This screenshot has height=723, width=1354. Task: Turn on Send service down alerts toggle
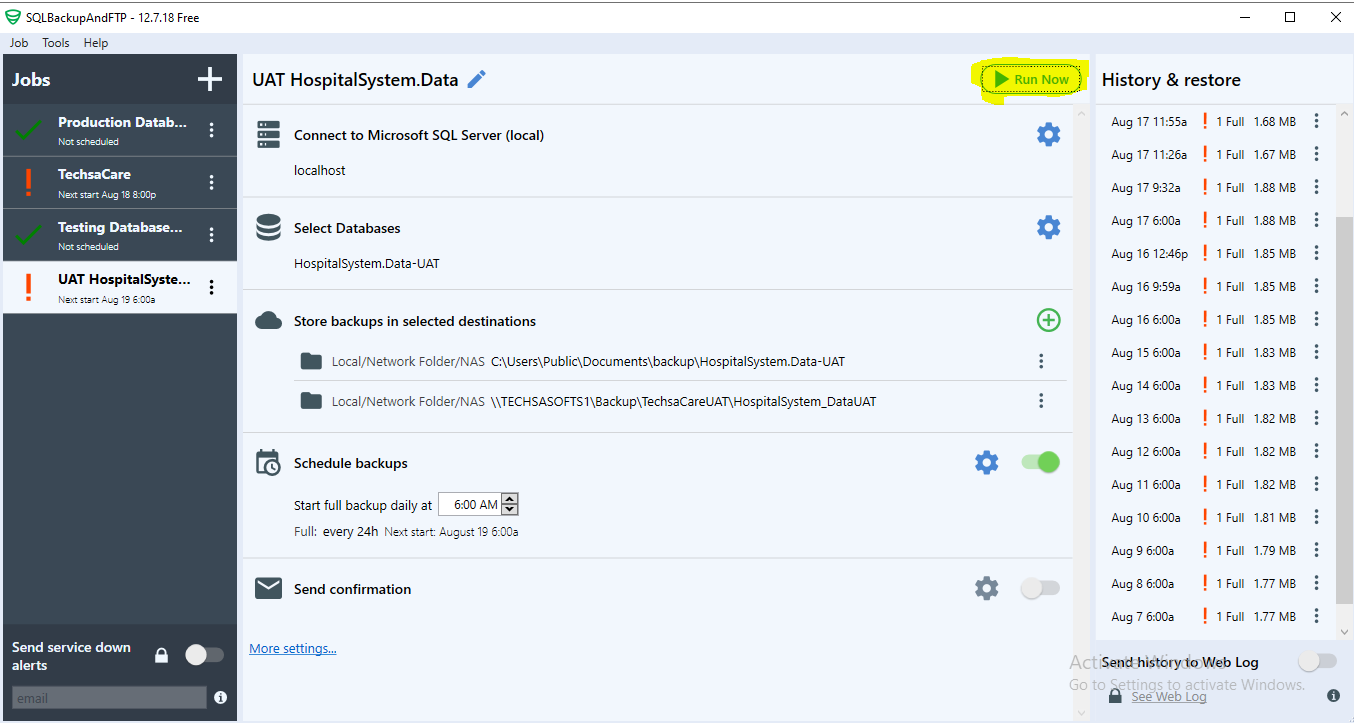click(204, 655)
